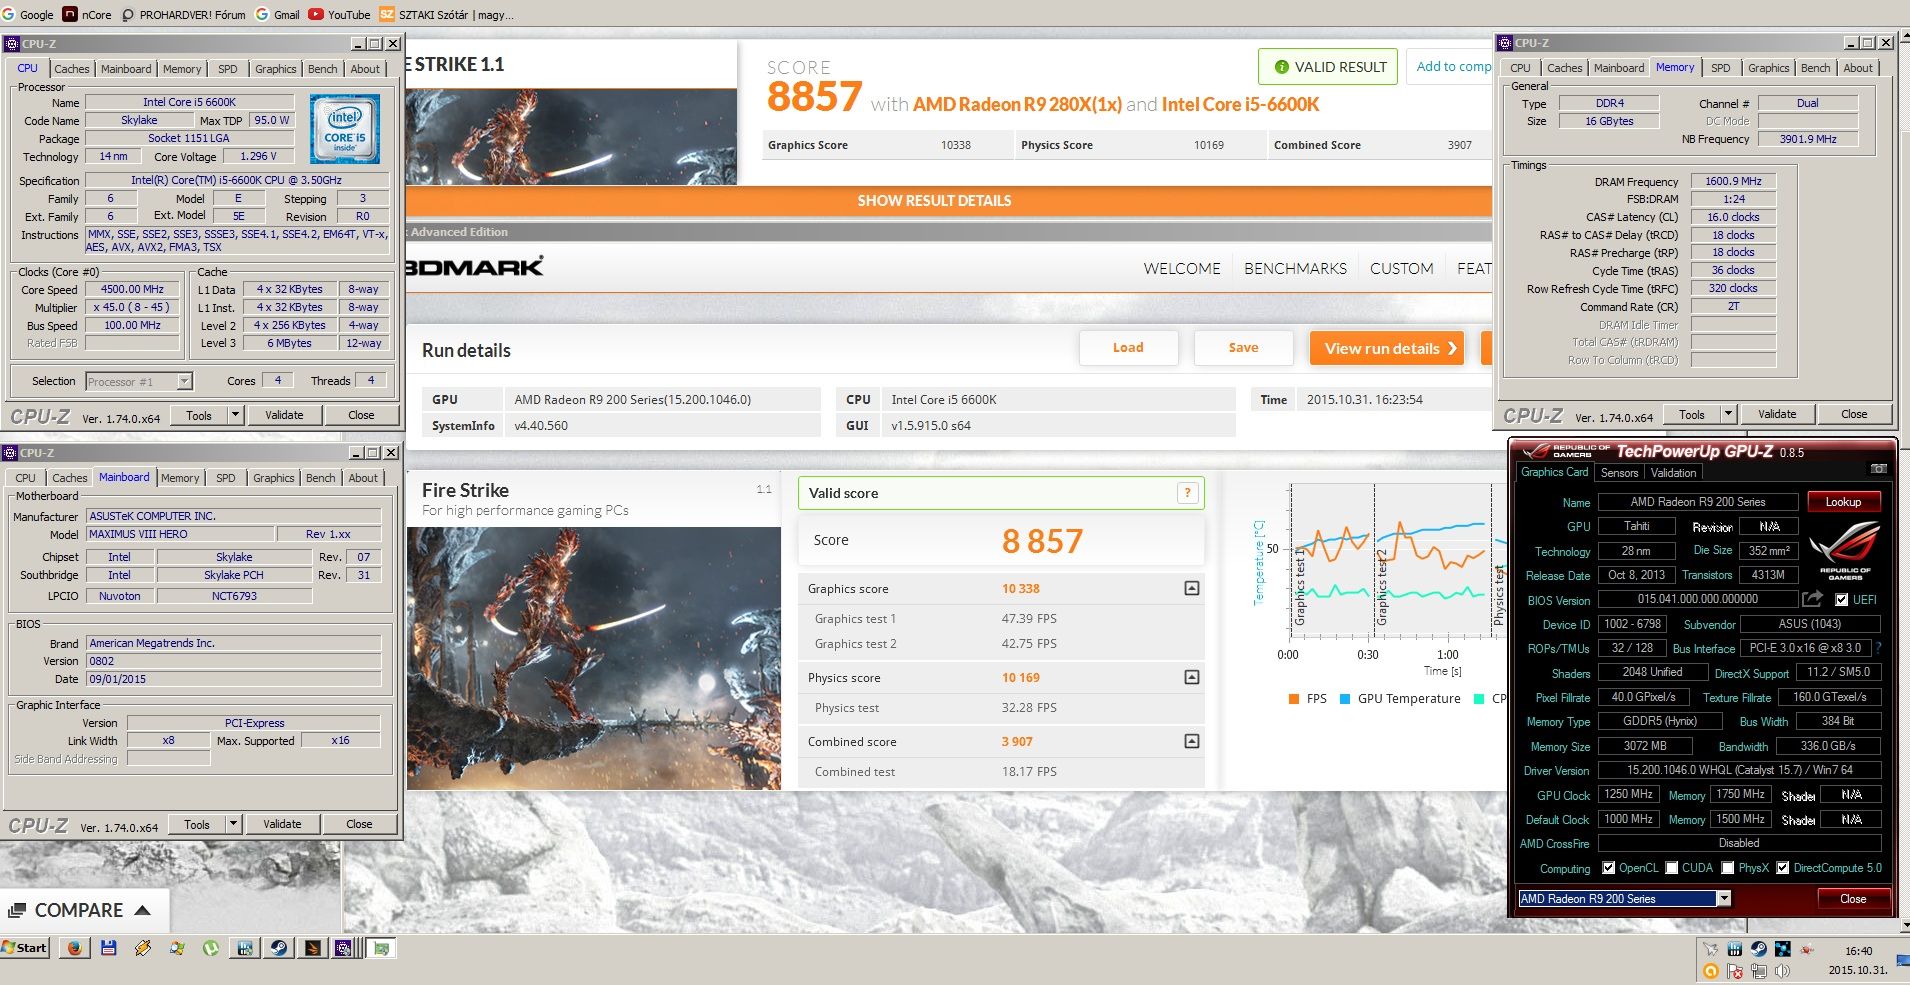Open the BENCHMARKS tab in 3DMark
Screen dimensions: 1910x985
[x=1295, y=268]
